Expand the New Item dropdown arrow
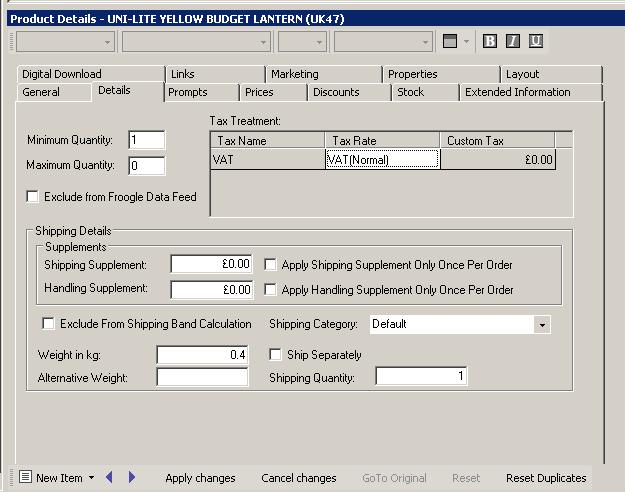625x492 pixels. [x=92, y=478]
